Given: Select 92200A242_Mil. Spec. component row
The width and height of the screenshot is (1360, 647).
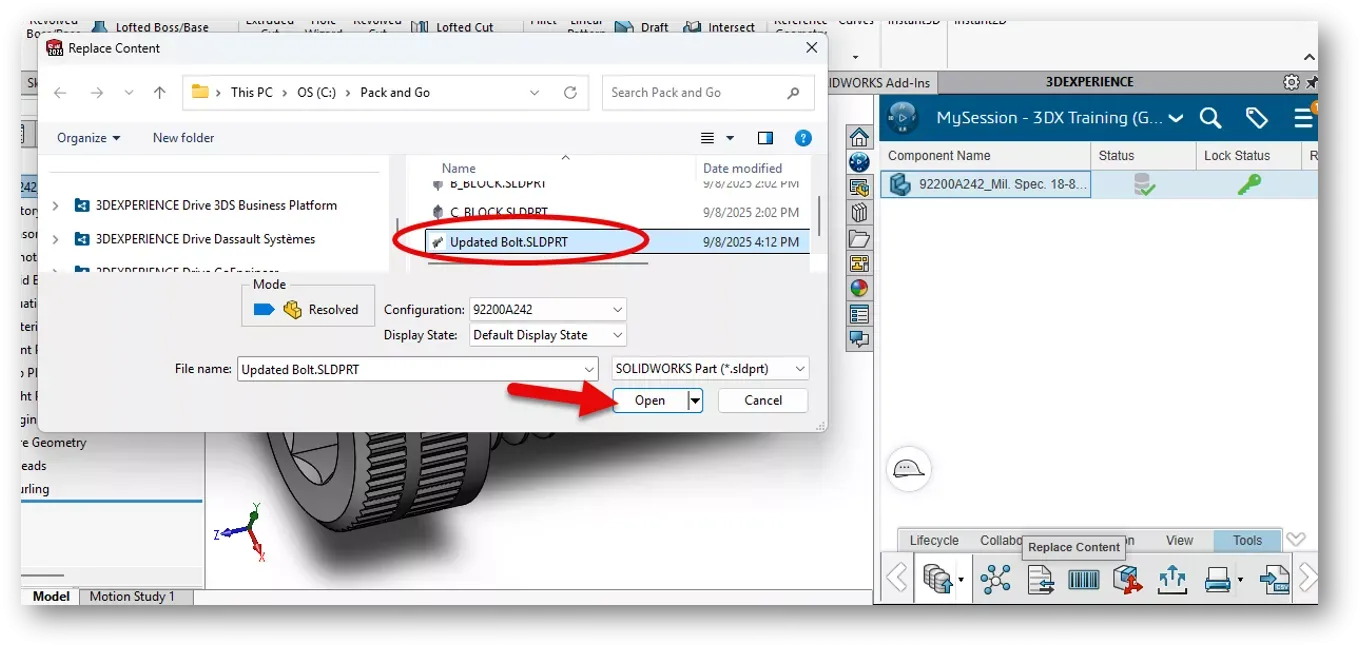Looking at the screenshot, I should point(985,184).
